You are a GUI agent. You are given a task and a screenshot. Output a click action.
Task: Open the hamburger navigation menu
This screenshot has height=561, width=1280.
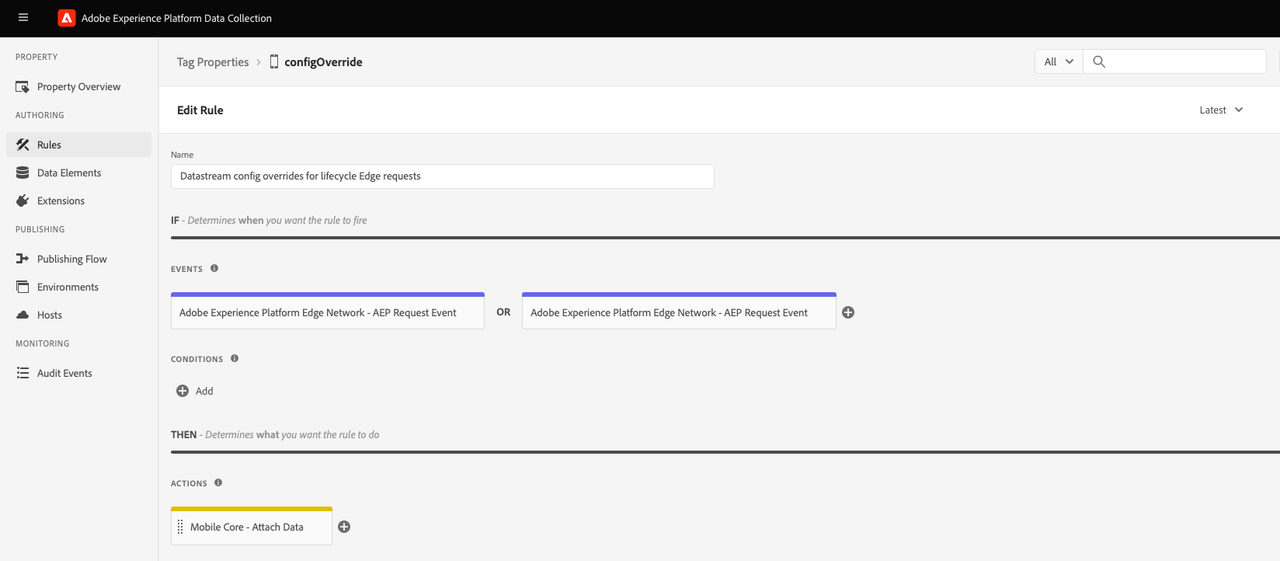click(x=23, y=18)
